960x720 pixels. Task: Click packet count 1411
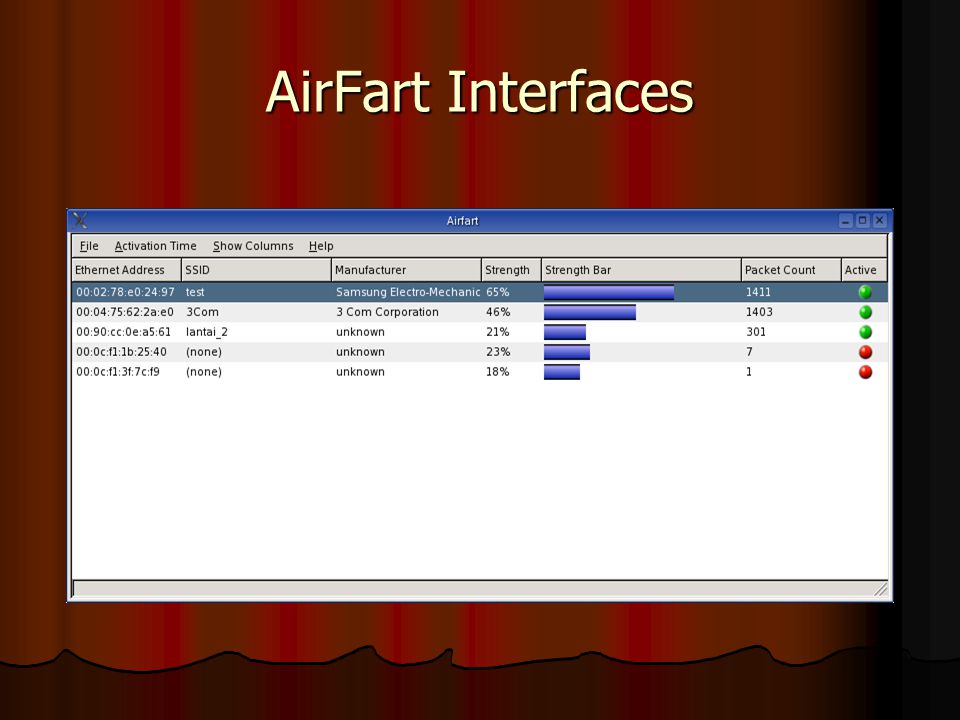(x=758, y=292)
